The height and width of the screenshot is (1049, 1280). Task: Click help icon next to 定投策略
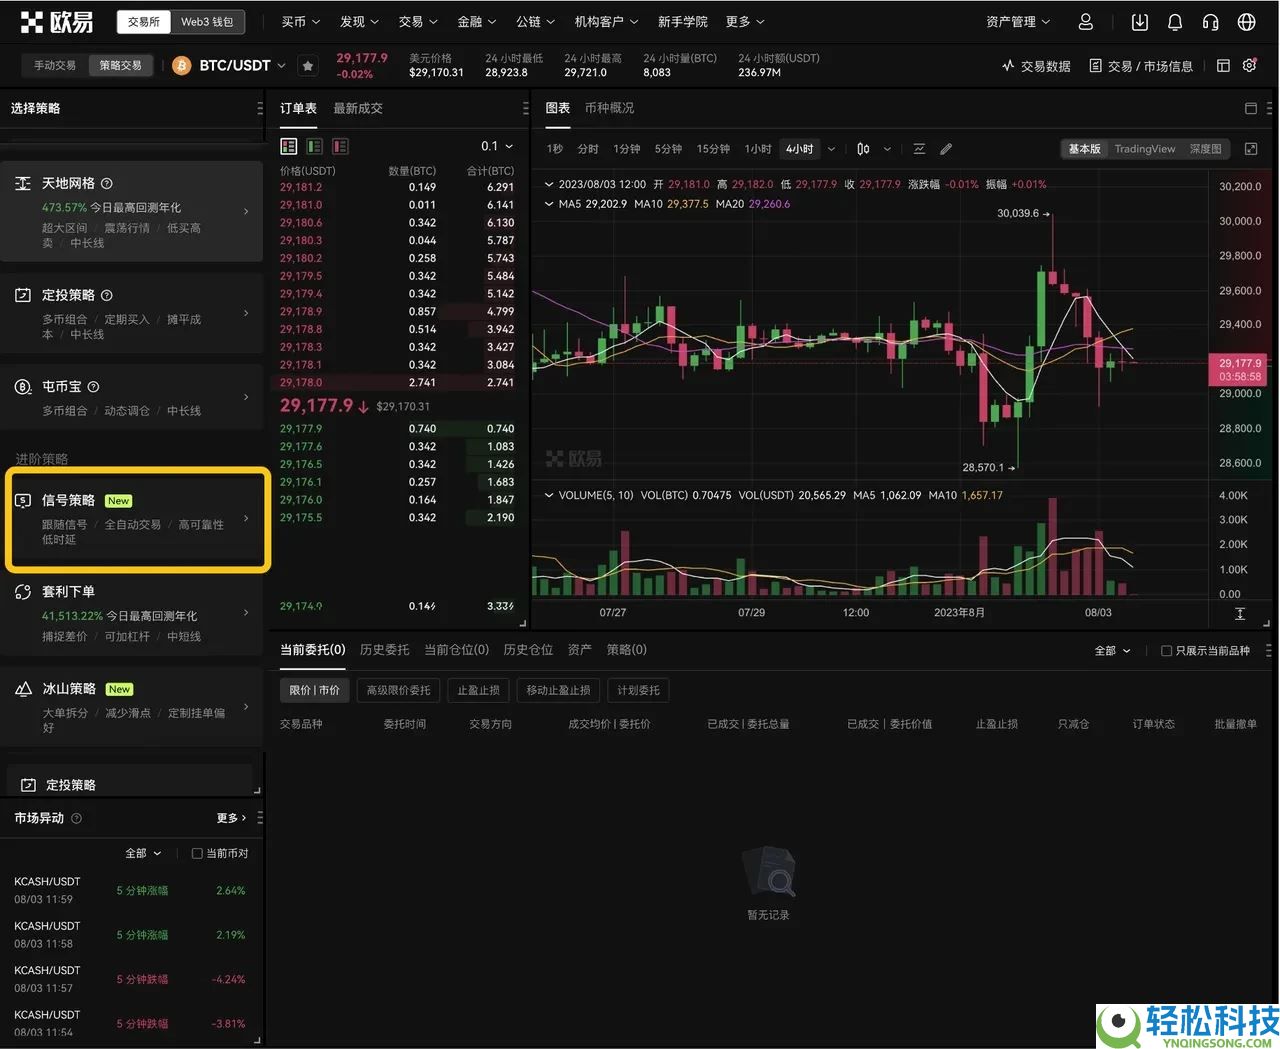pyautogui.click(x=107, y=296)
